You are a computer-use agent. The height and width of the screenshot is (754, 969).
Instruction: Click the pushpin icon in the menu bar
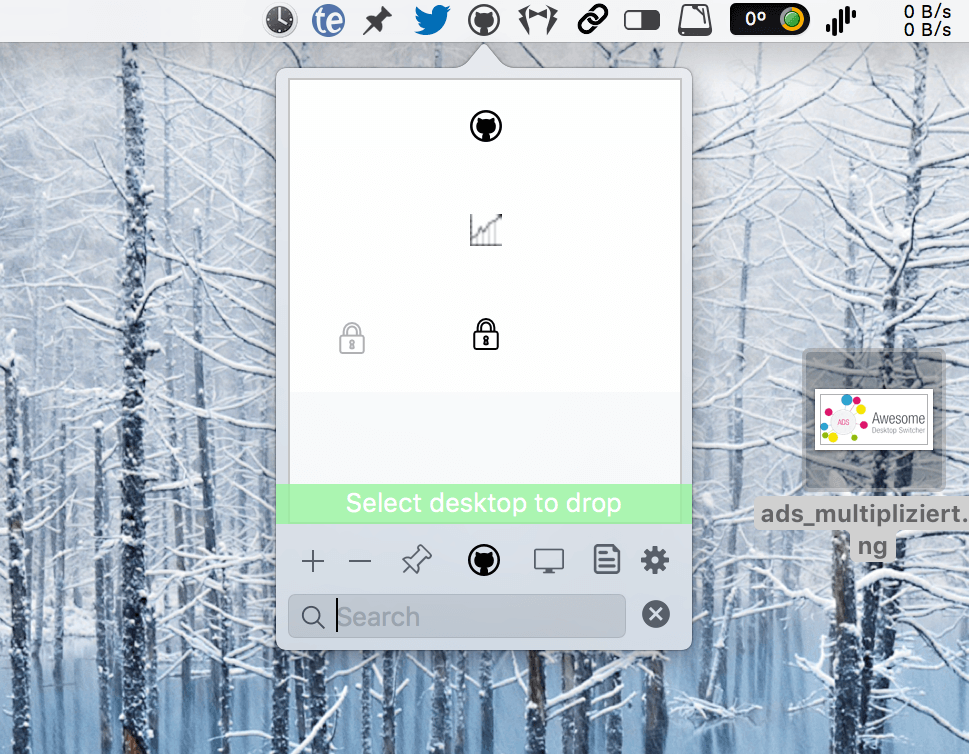click(x=377, y=20)
